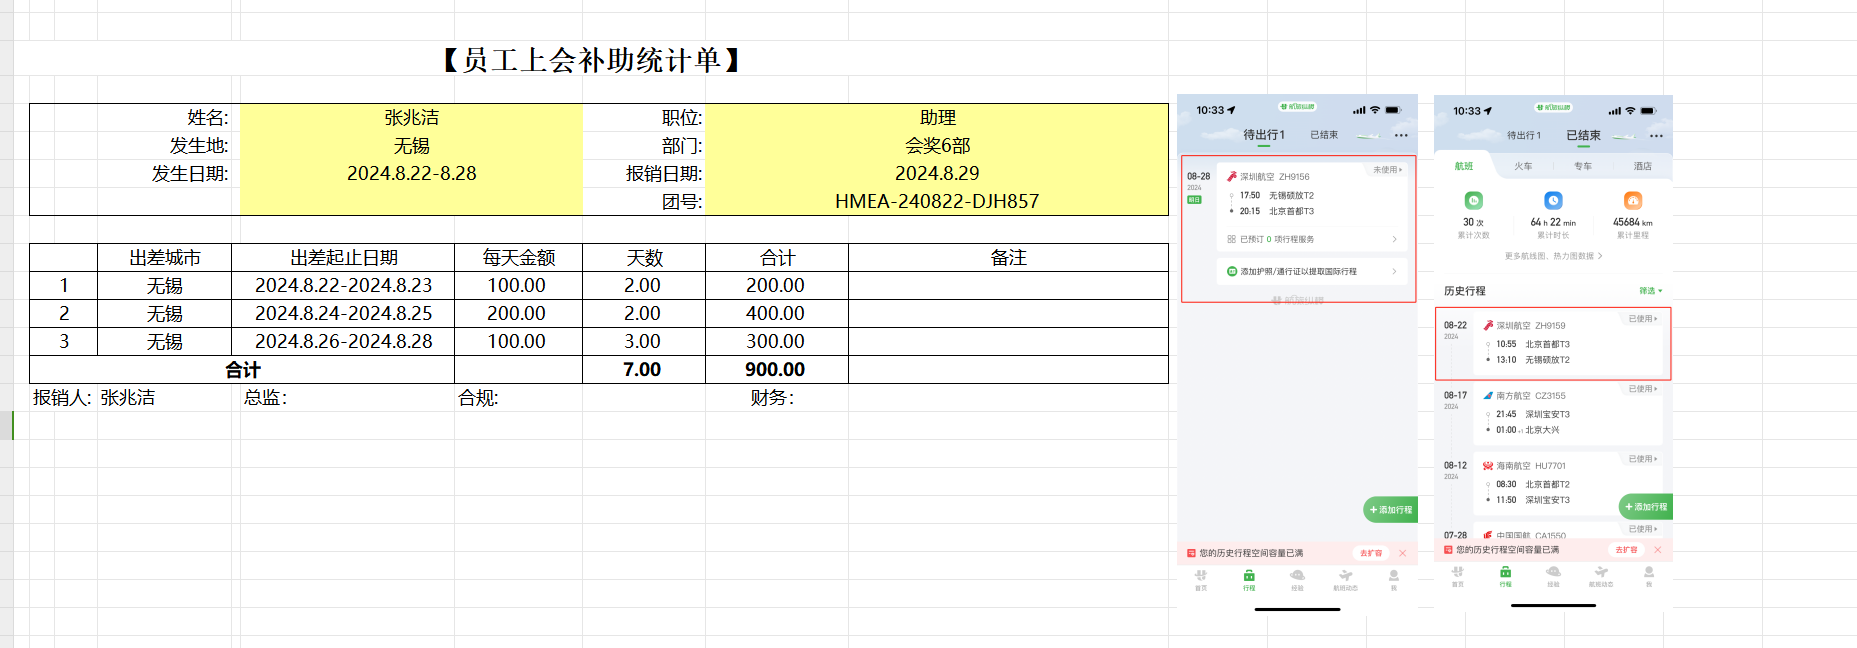Select 火车 tab in right phone
This screenshot has width=1857, height=648.
1523,166
